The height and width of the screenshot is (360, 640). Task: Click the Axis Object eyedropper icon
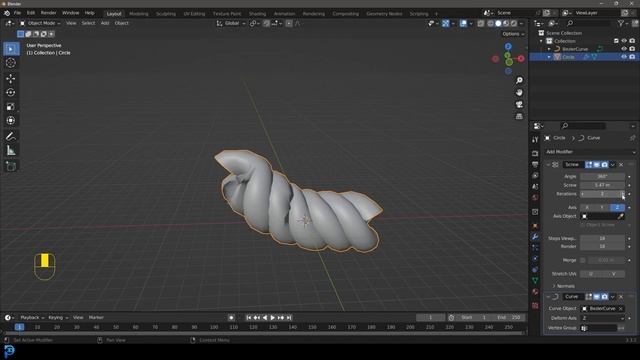[620, 216]
